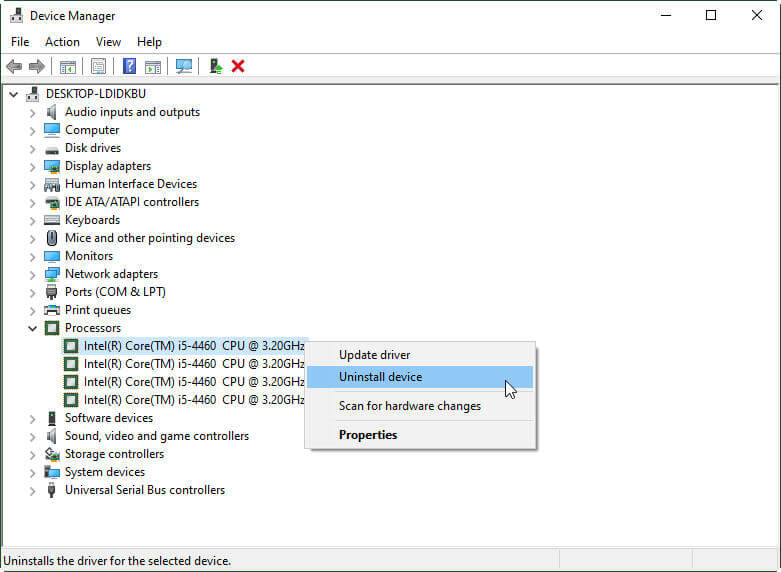Click the red X uninstall toolbar icon
Screen dimensions: 781x572
point(238,66)
